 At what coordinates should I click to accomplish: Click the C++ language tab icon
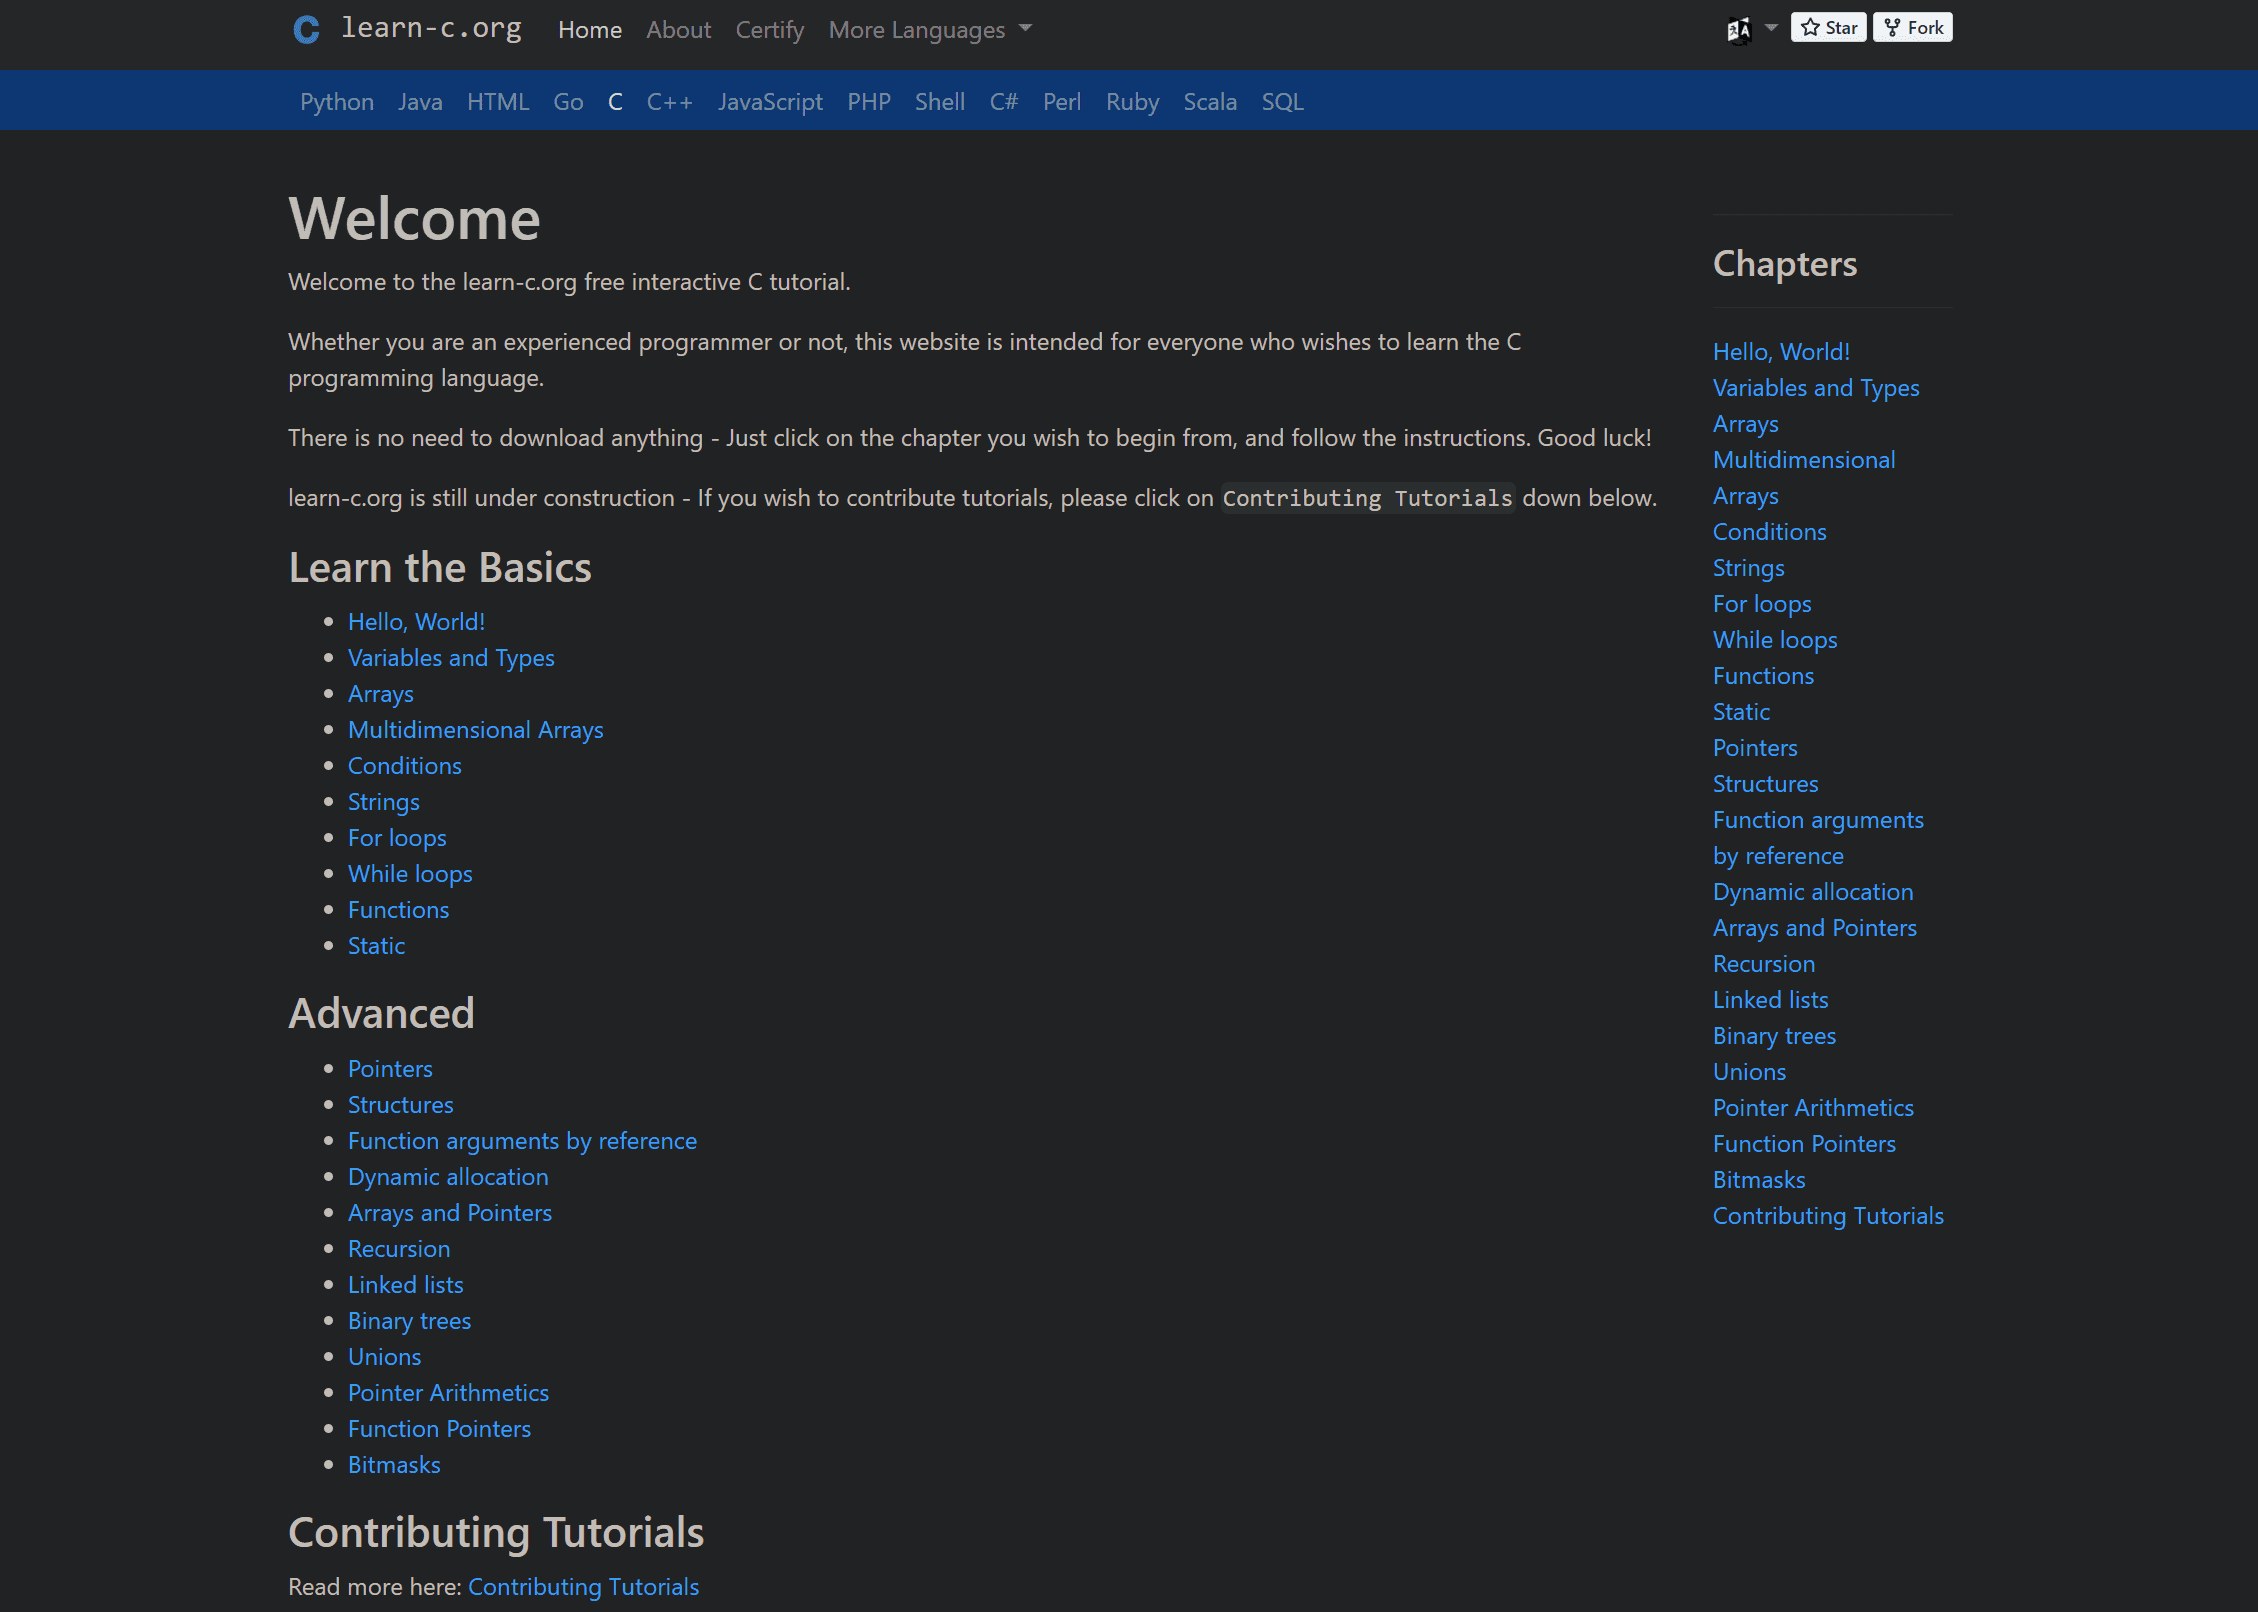click(x=668, y=101)
